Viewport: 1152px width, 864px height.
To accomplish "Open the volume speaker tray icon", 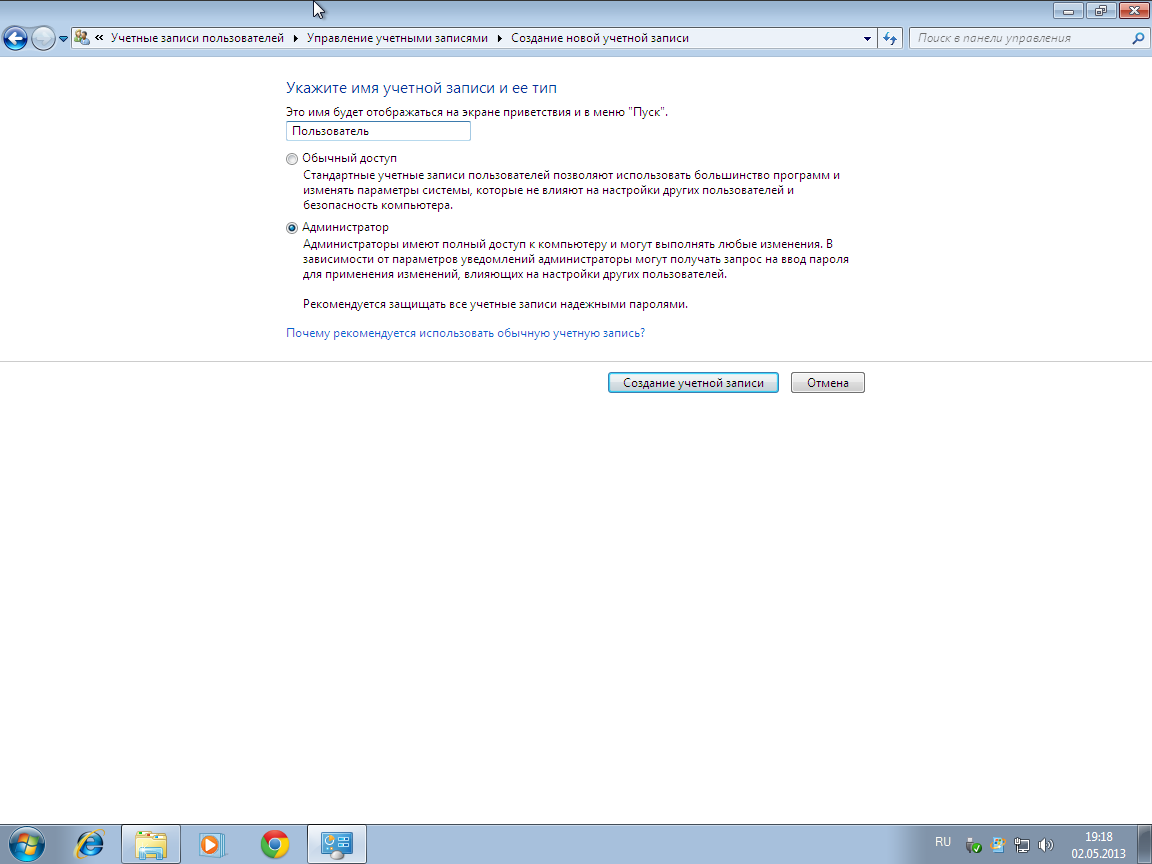I will pos(1045,845).
